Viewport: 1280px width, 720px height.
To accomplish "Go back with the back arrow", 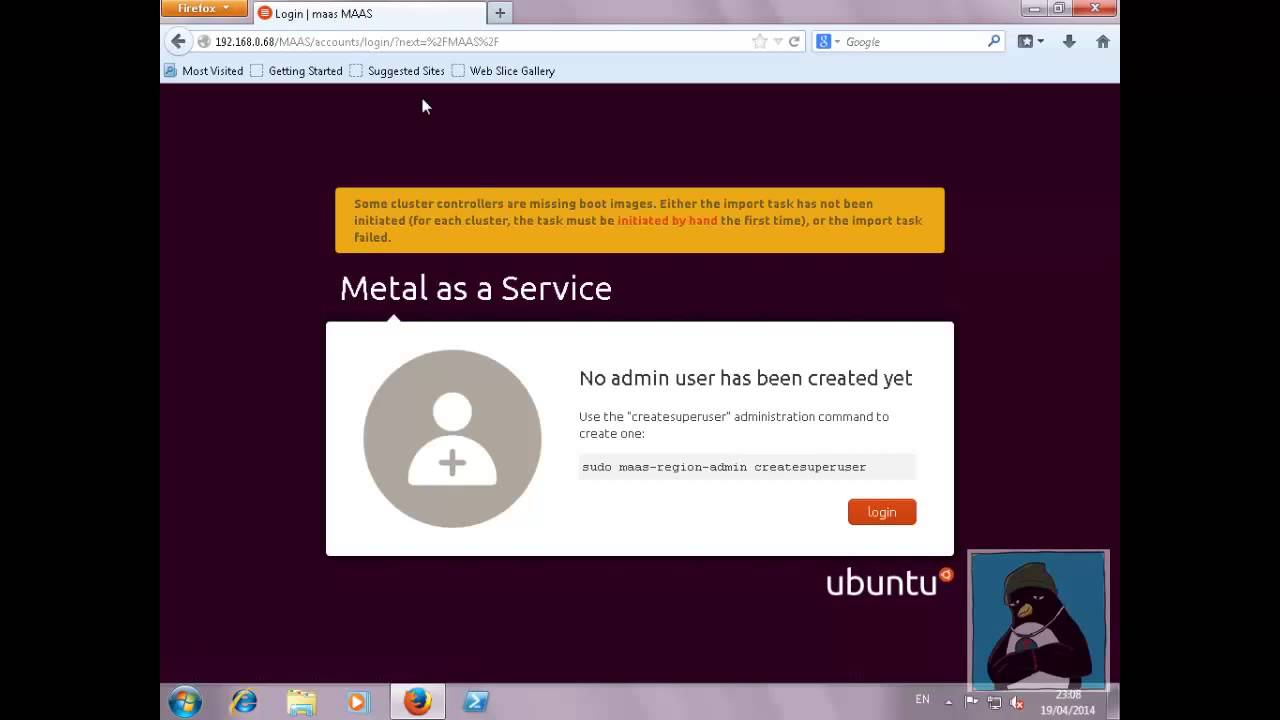I will coord(178,41).
